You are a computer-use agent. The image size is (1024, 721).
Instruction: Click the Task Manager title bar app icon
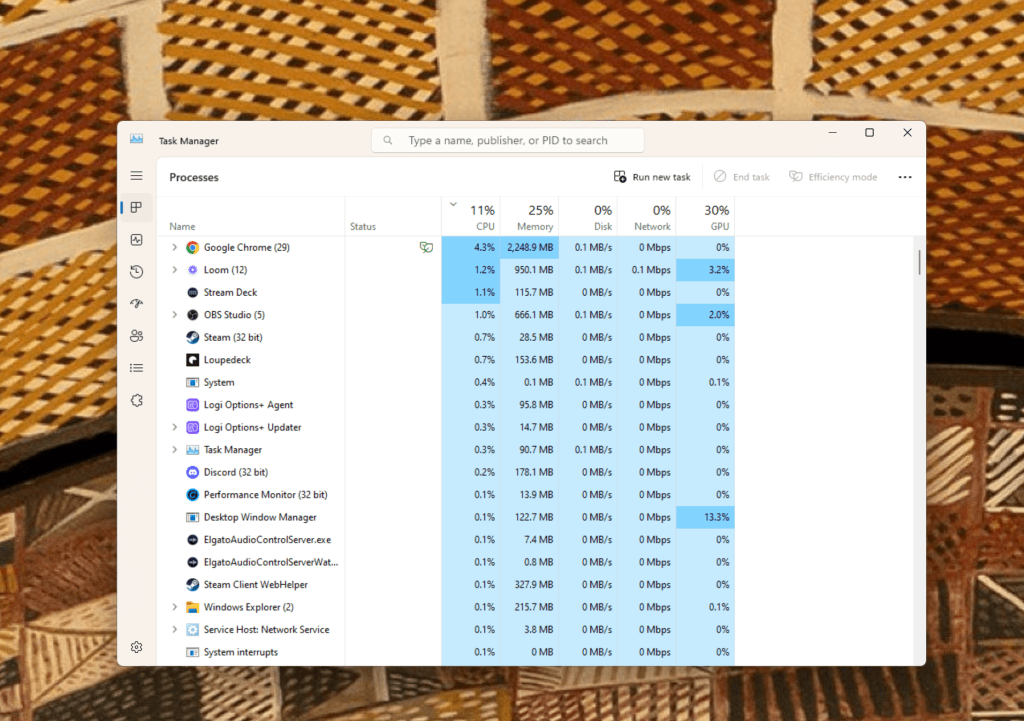[x=136, y=139]
